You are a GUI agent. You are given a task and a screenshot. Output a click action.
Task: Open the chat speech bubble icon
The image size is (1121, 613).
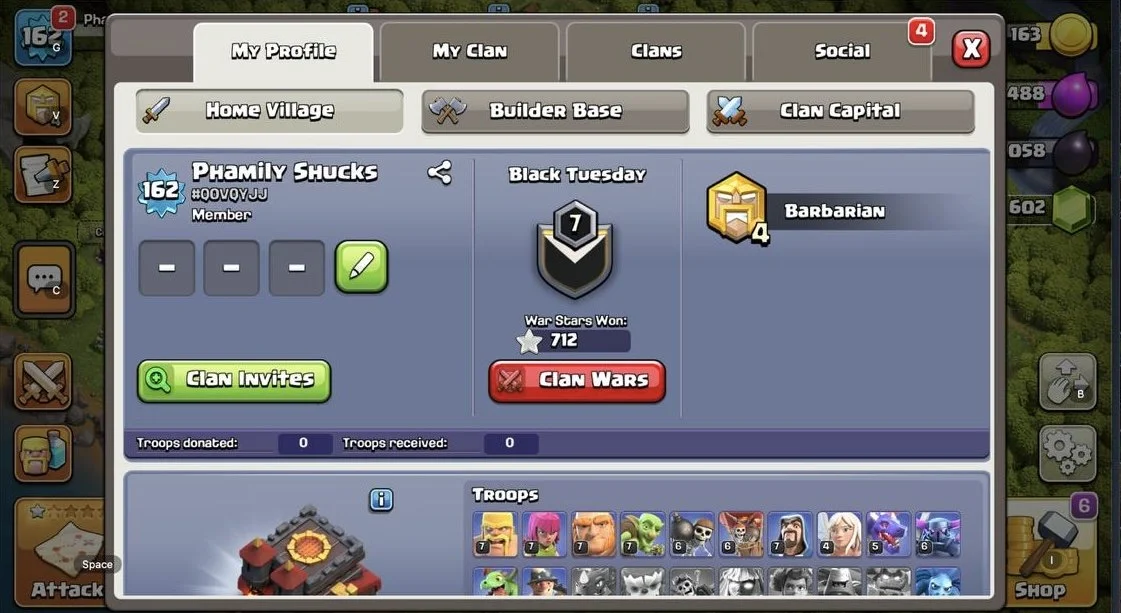[x=44, y=280]
